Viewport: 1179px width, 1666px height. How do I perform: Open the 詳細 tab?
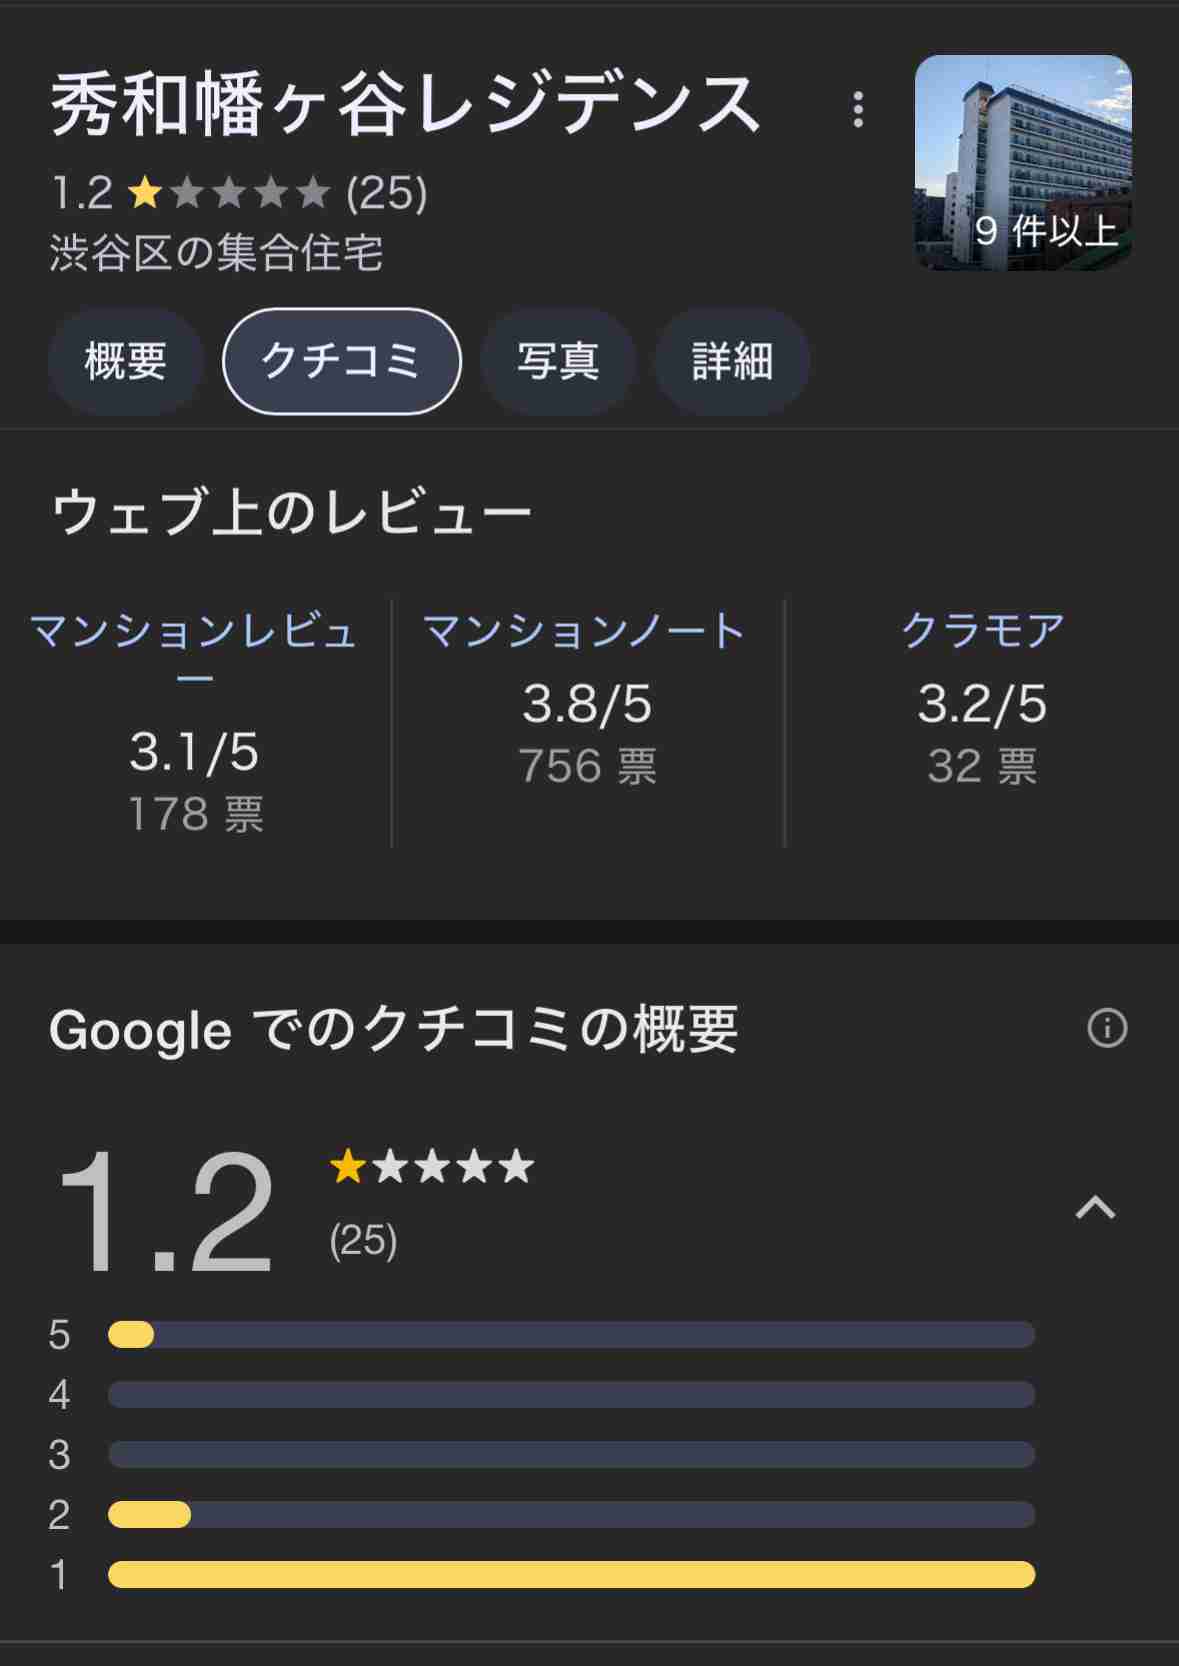(x=732, y=361)
